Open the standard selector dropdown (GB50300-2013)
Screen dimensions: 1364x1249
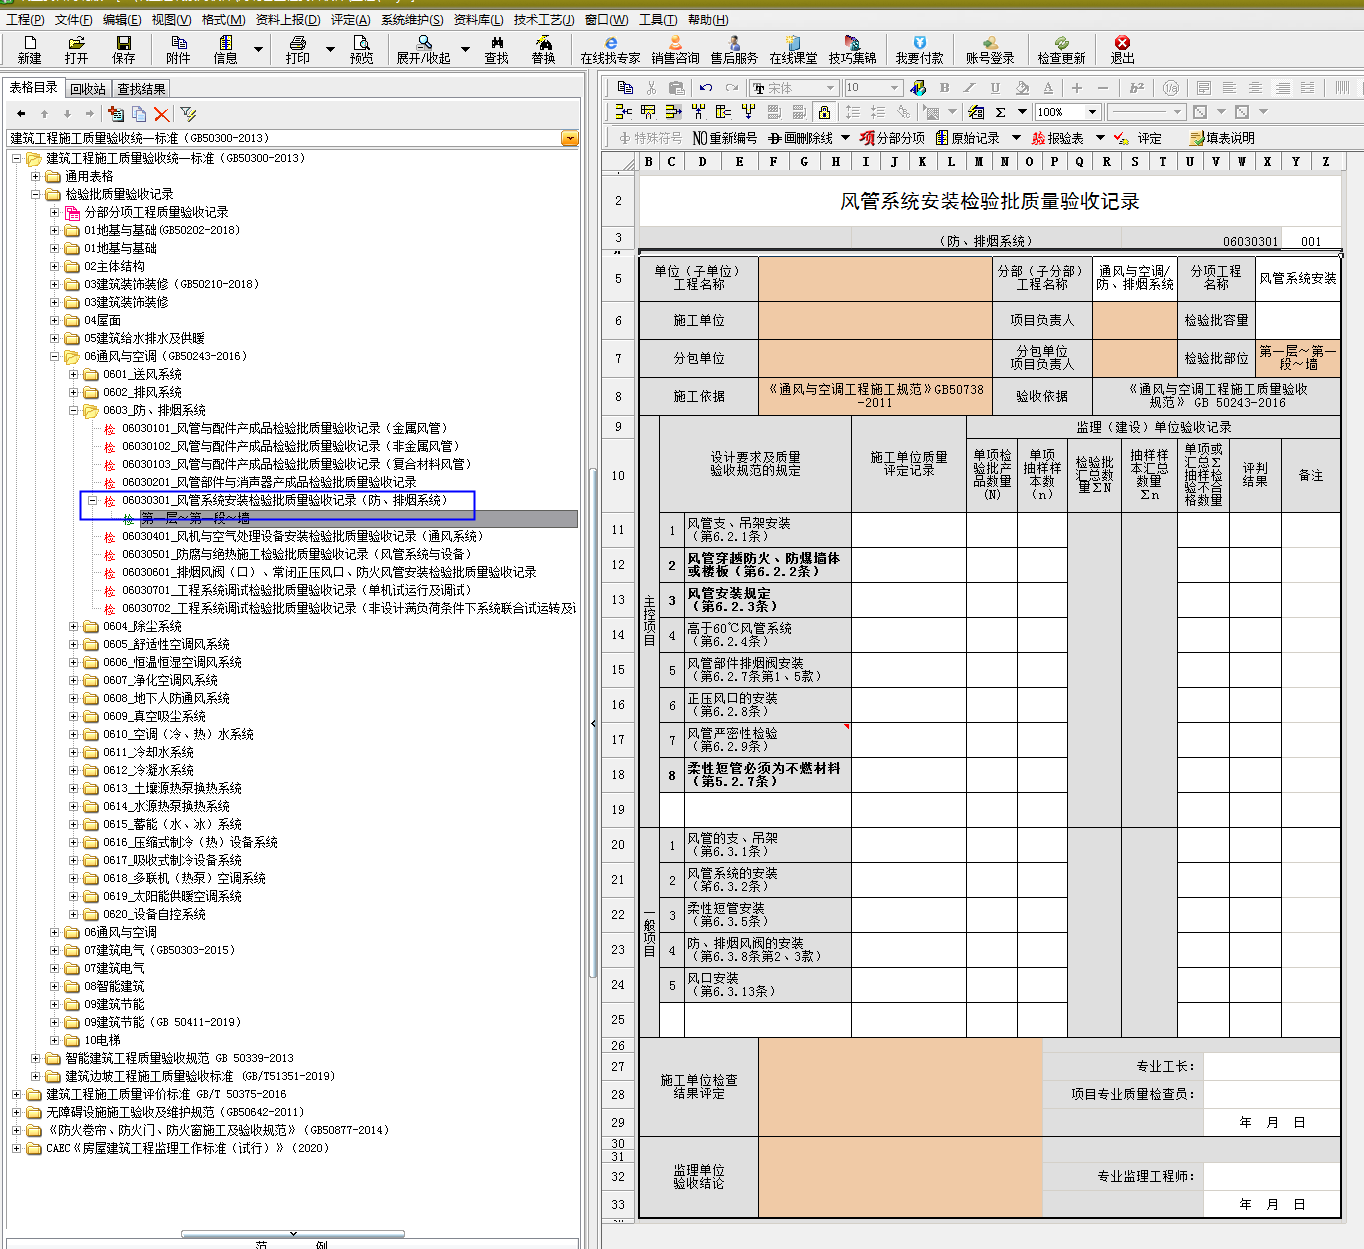[x=571, y=138]
